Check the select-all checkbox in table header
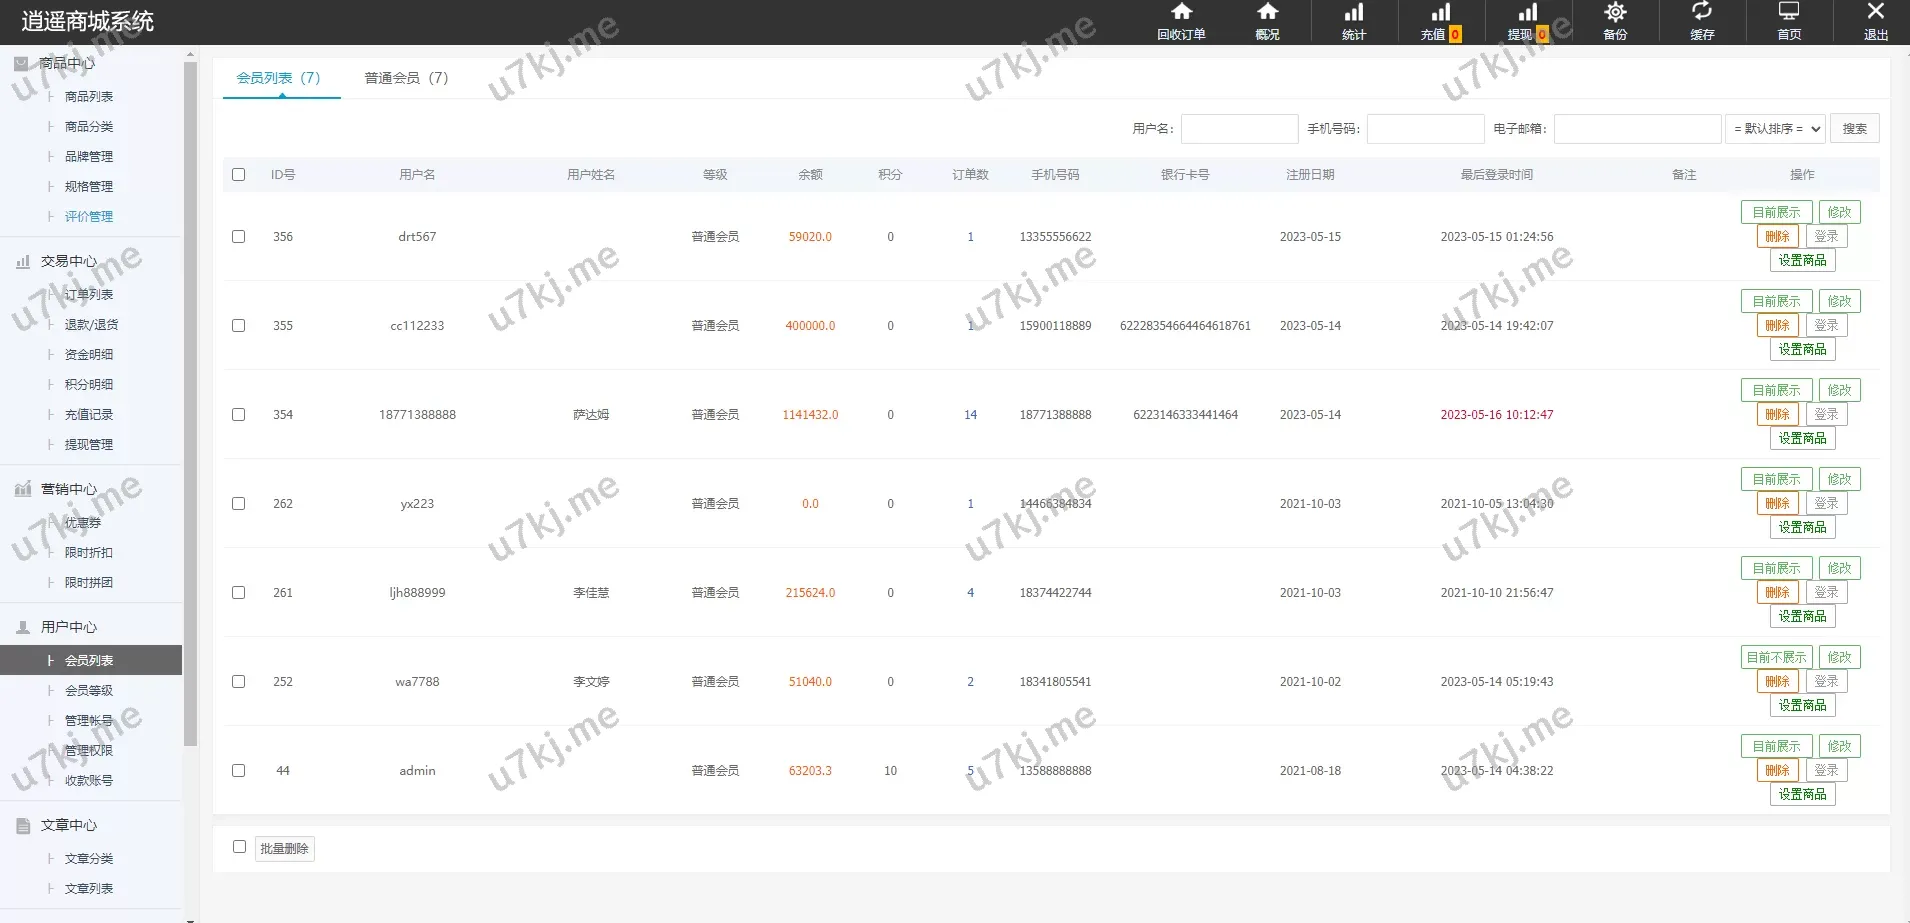This screenshot has height=923, width=1910. 239,174
